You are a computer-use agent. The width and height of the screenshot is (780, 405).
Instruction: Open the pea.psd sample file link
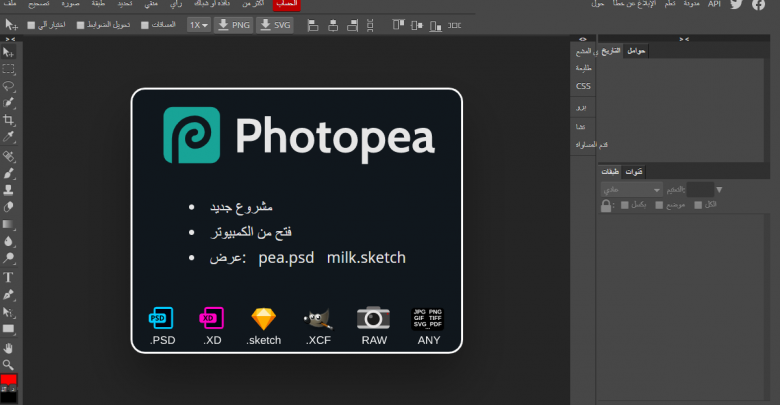286,257
